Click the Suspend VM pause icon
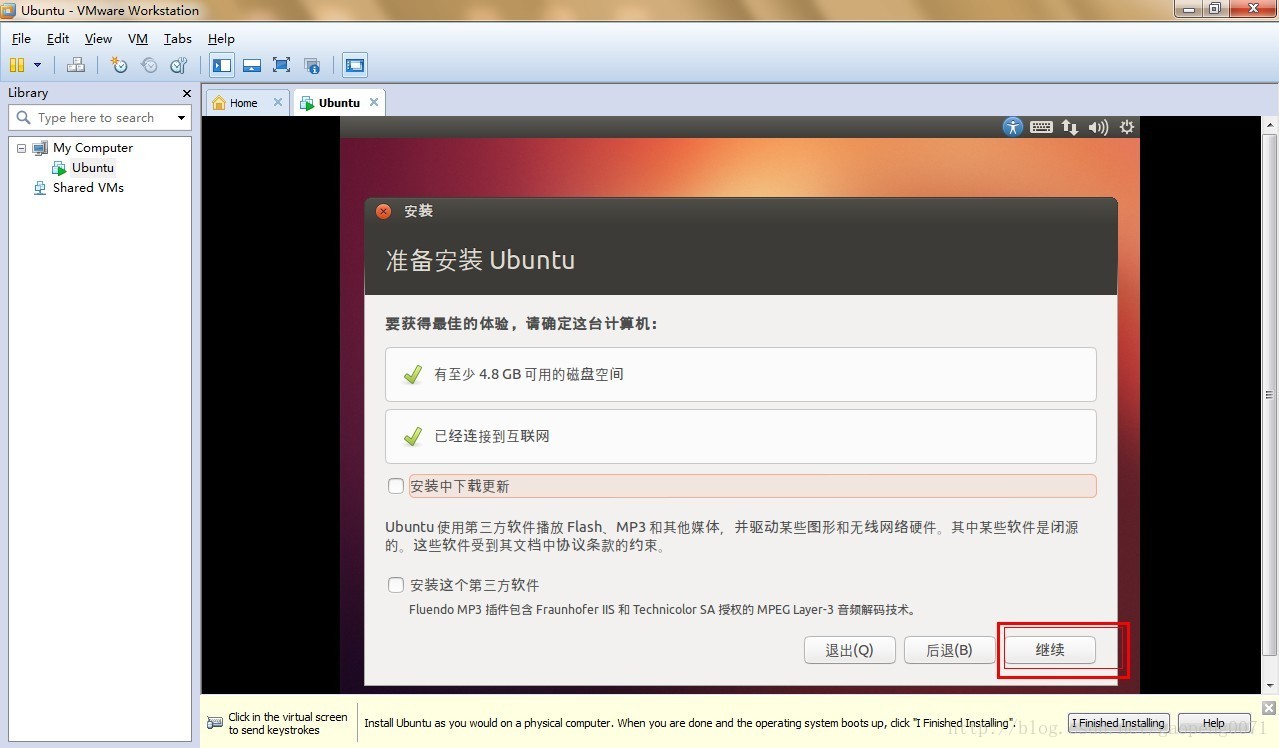Image resolution: width=1279 pixels, height=748 pixels. 17,65
